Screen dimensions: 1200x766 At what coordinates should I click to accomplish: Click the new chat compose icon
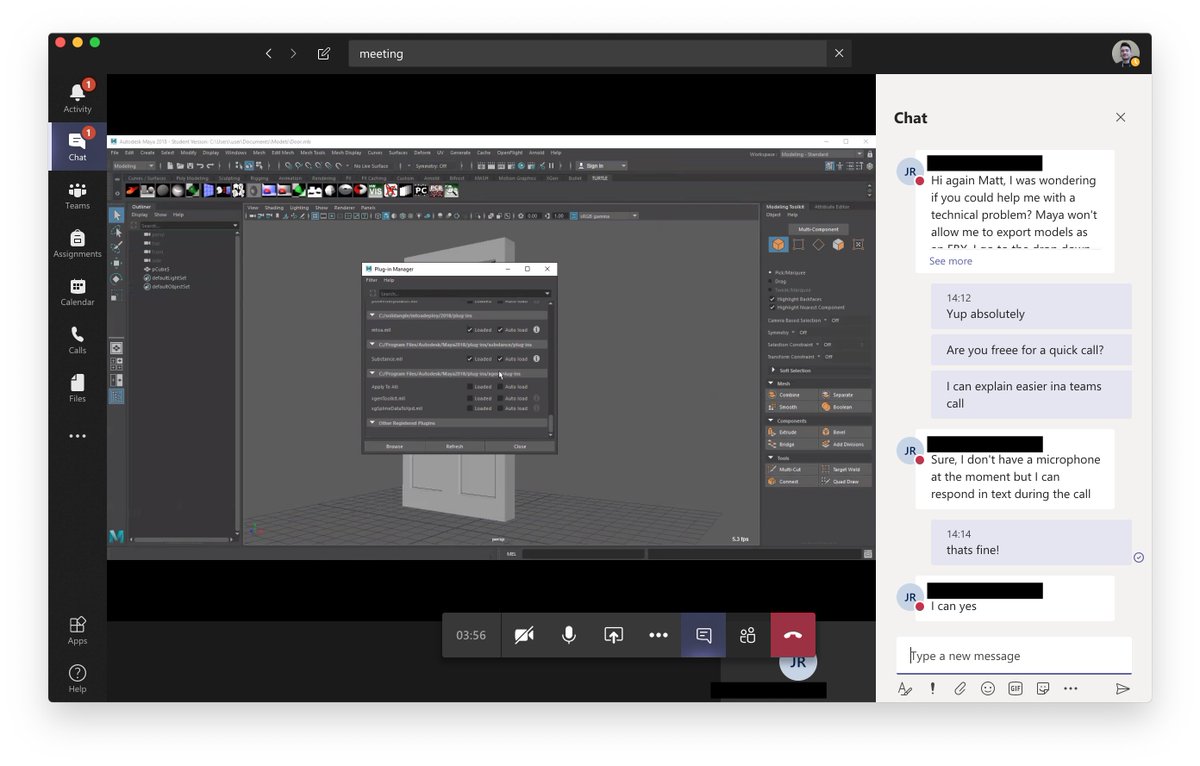[323, 54]
